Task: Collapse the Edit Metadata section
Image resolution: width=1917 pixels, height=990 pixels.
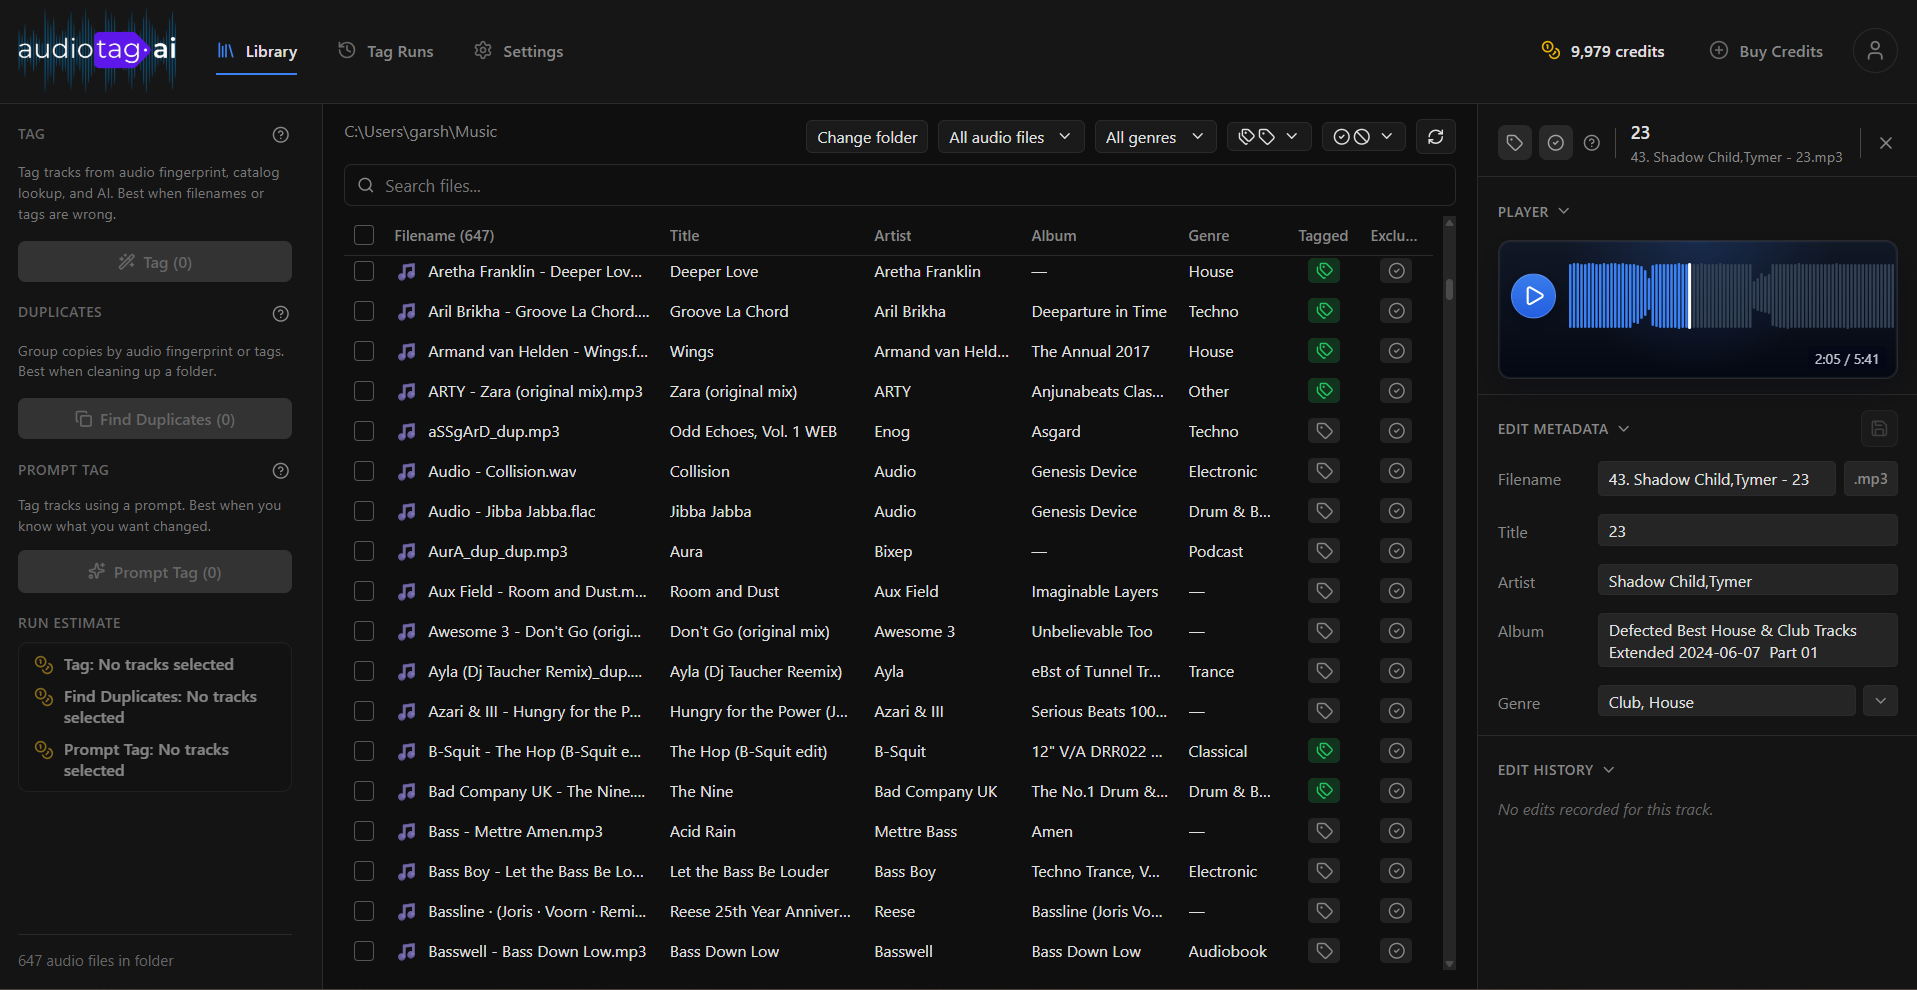Action: click(x=1563, y=429)
